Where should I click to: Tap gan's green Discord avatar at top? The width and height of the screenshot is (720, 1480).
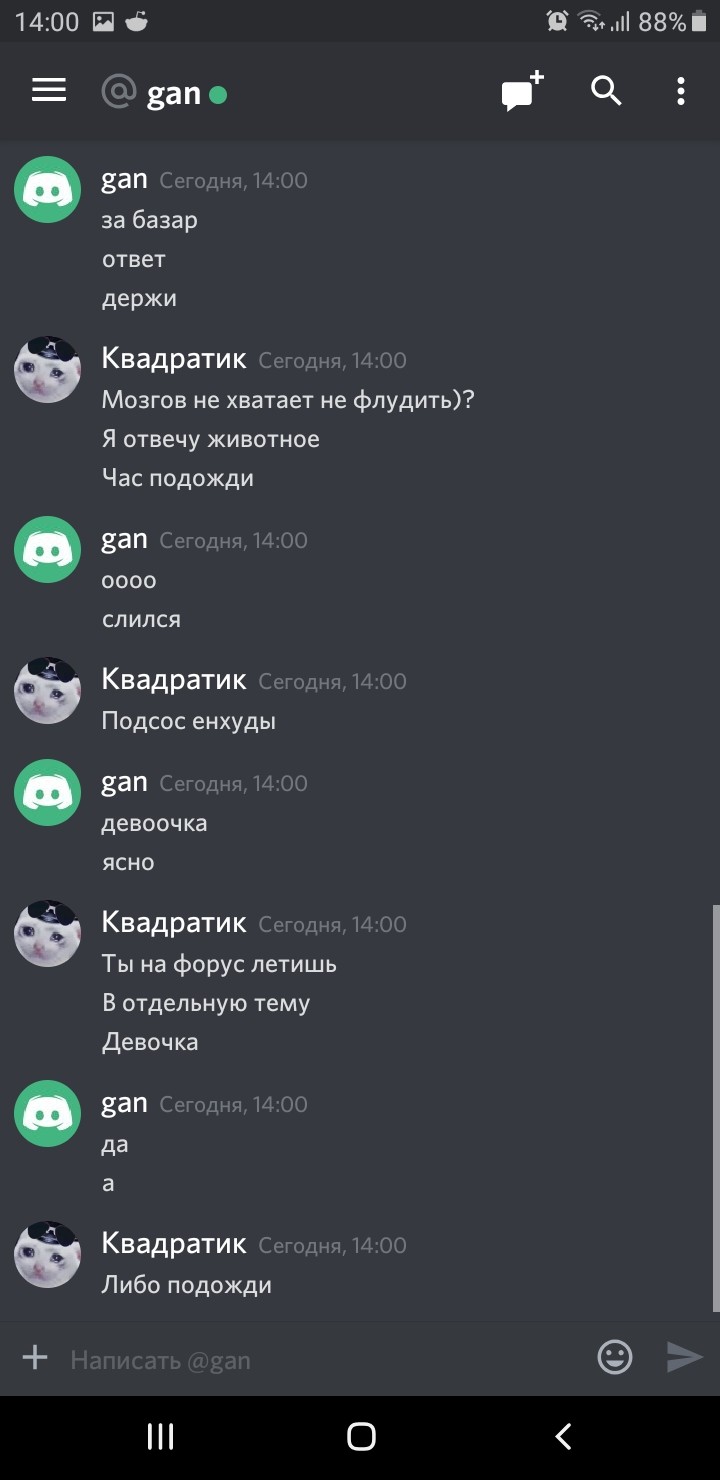[x=47, y=189]
